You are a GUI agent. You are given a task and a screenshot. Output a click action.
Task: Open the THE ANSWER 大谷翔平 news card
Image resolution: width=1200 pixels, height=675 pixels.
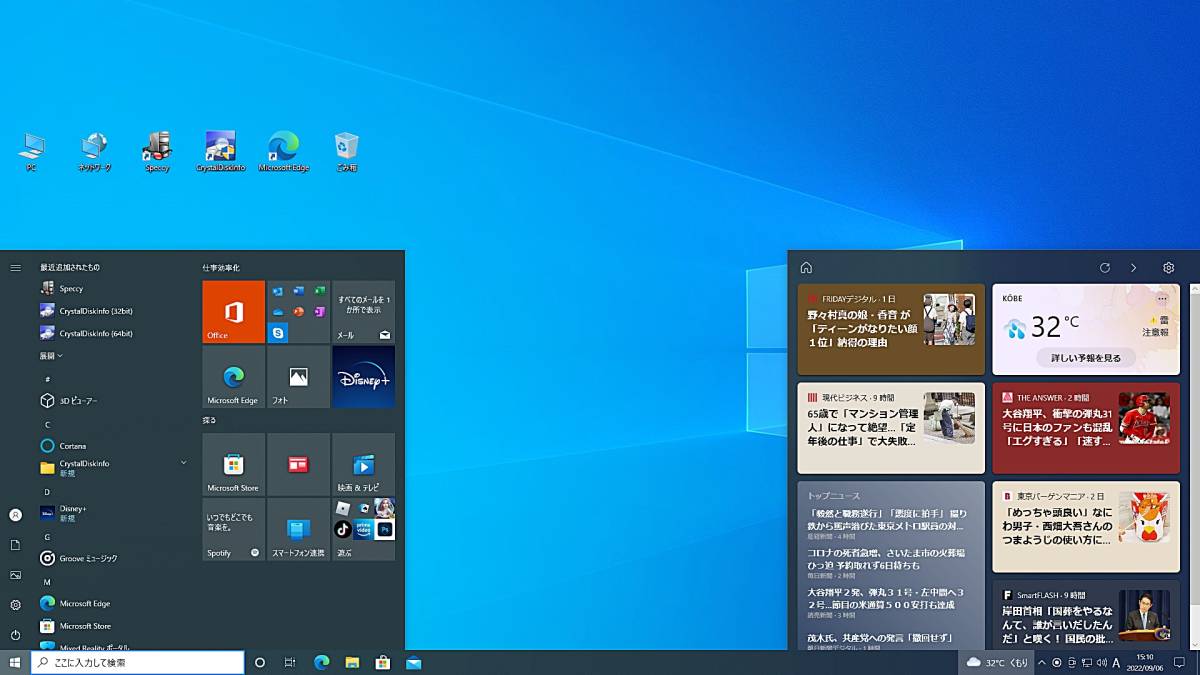1086,428
